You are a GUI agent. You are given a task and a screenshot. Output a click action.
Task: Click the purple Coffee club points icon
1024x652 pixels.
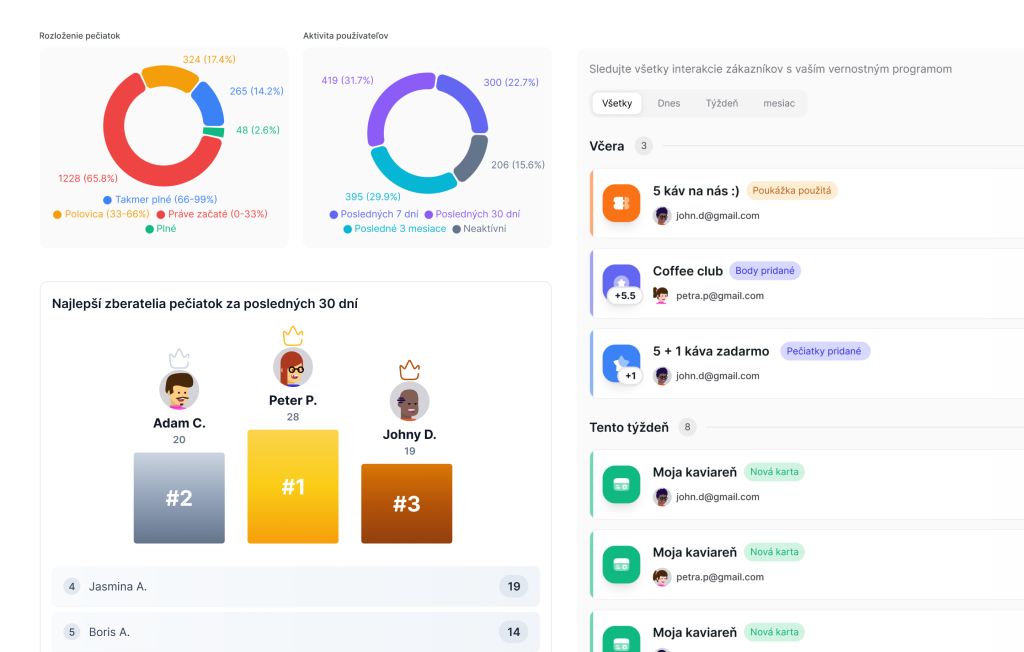click(621, 283)
